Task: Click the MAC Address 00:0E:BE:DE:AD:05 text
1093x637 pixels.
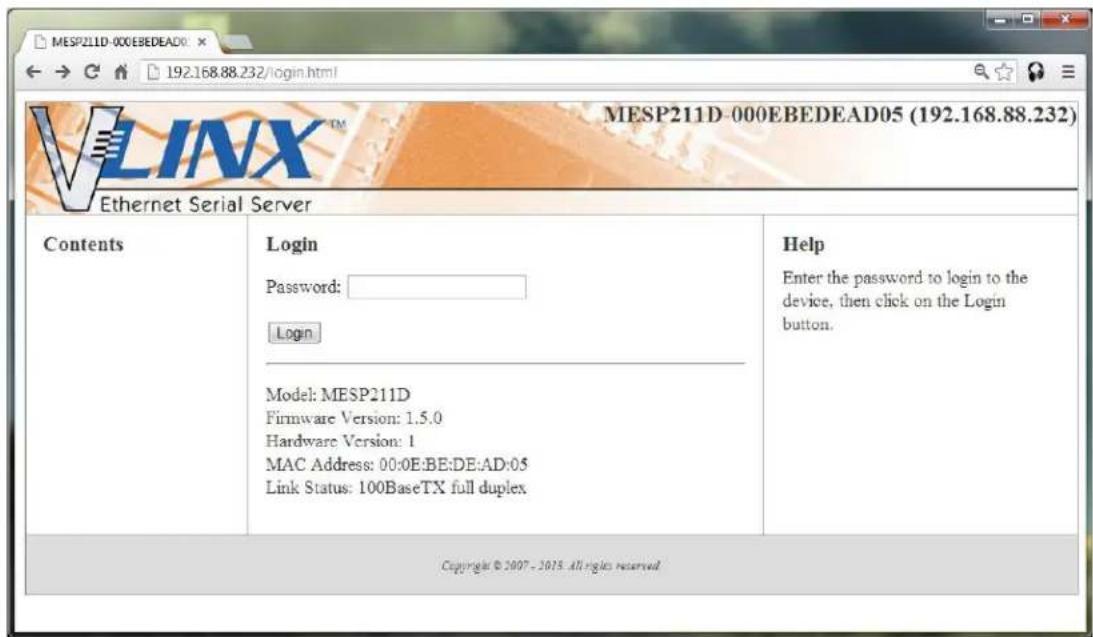Action: [397, 464]
